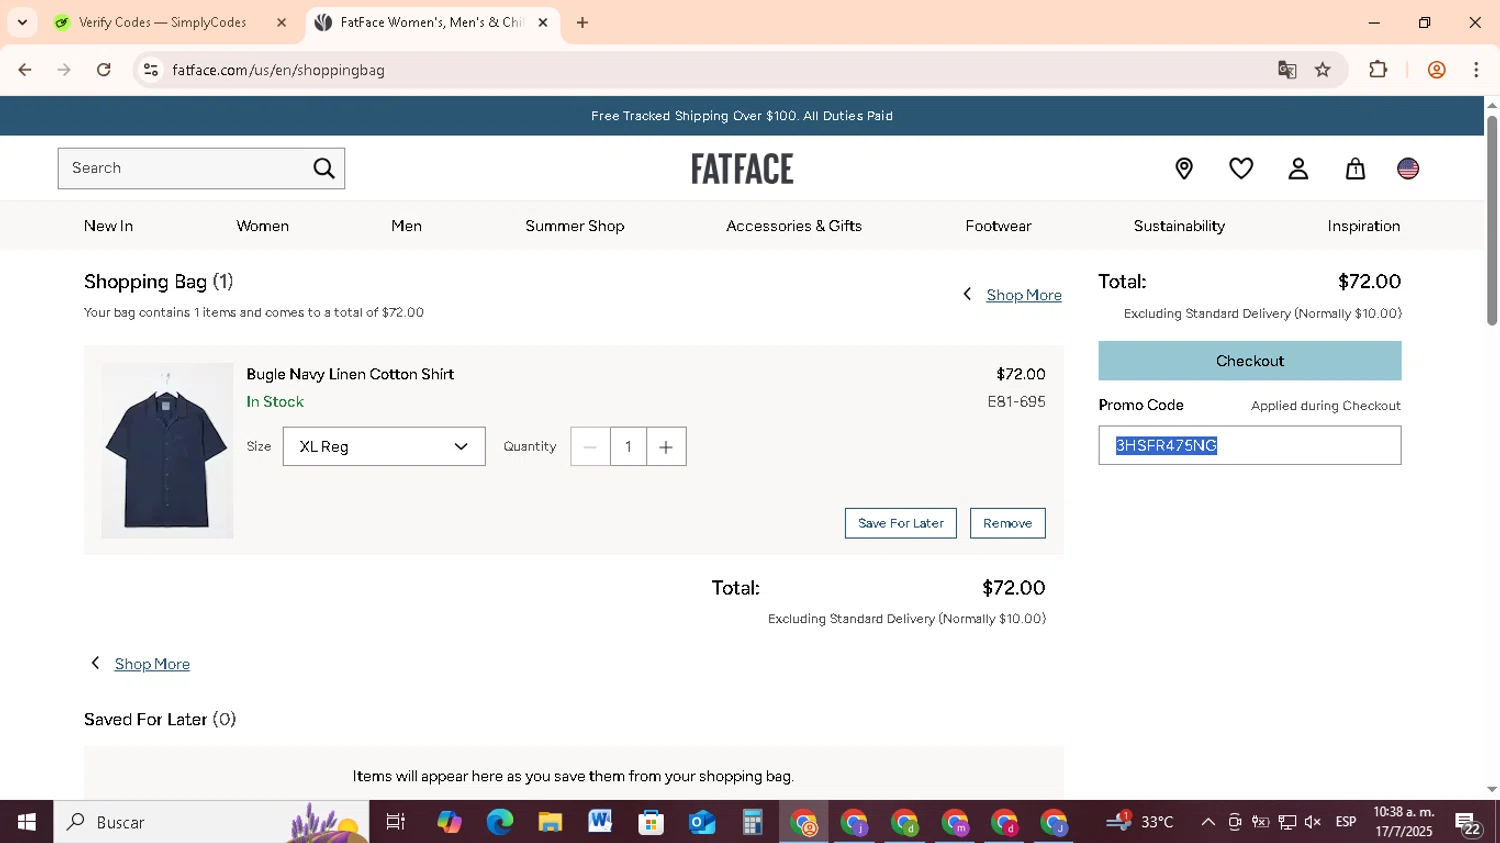
Task: Click the 33°C weather widget
Action: coord(1140,822)
